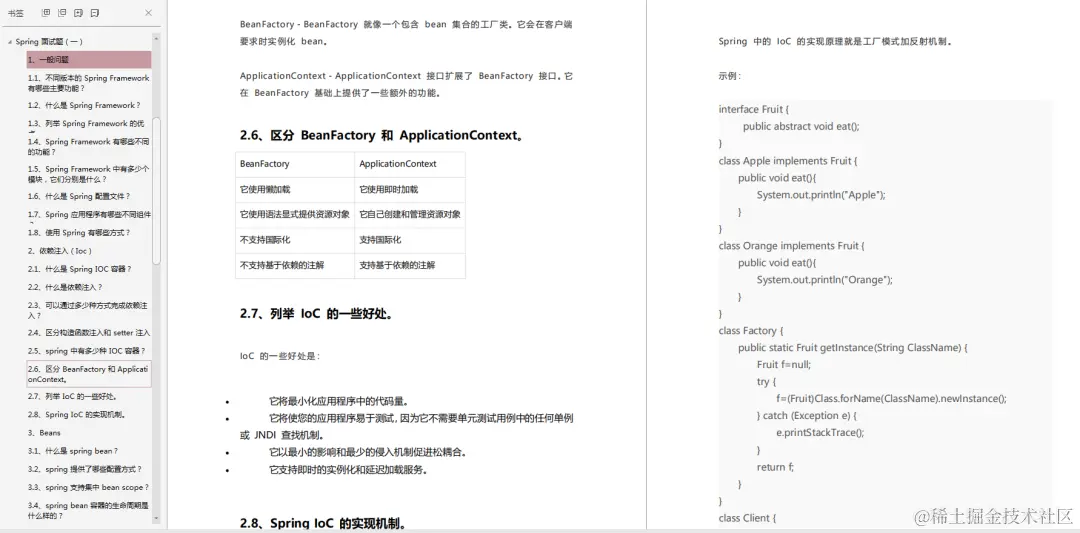Click the bookmark panel scrollbar thumb
1080x533 pixels.
[156, 191]
